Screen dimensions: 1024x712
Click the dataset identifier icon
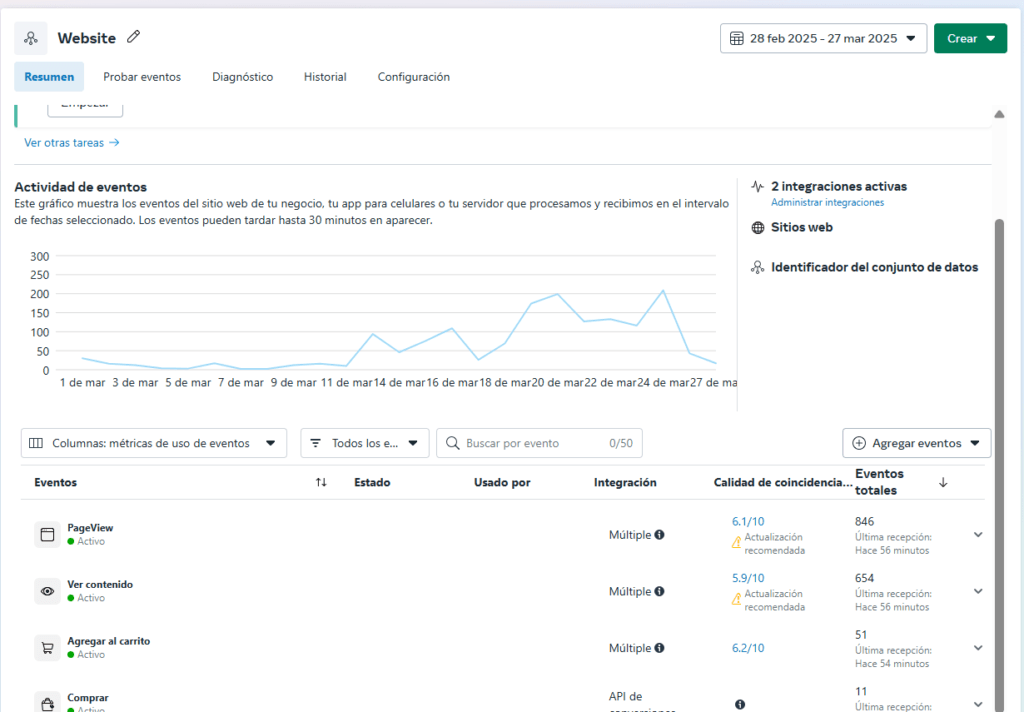[x=758, y=267]
